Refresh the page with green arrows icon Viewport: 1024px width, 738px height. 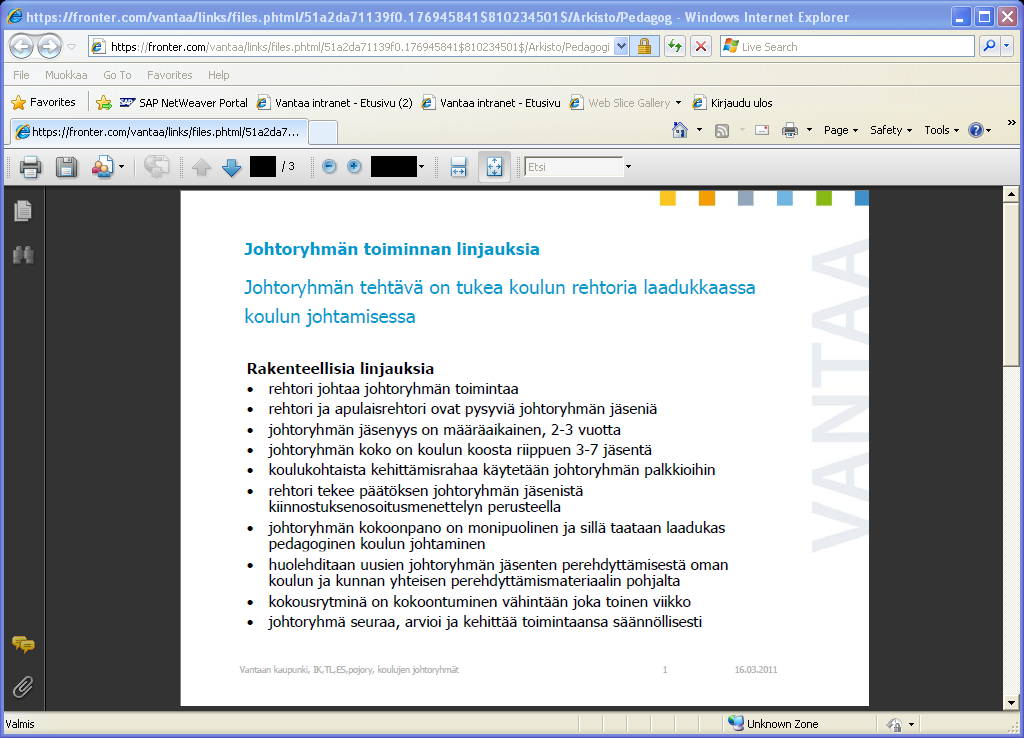tap(675, 47)
